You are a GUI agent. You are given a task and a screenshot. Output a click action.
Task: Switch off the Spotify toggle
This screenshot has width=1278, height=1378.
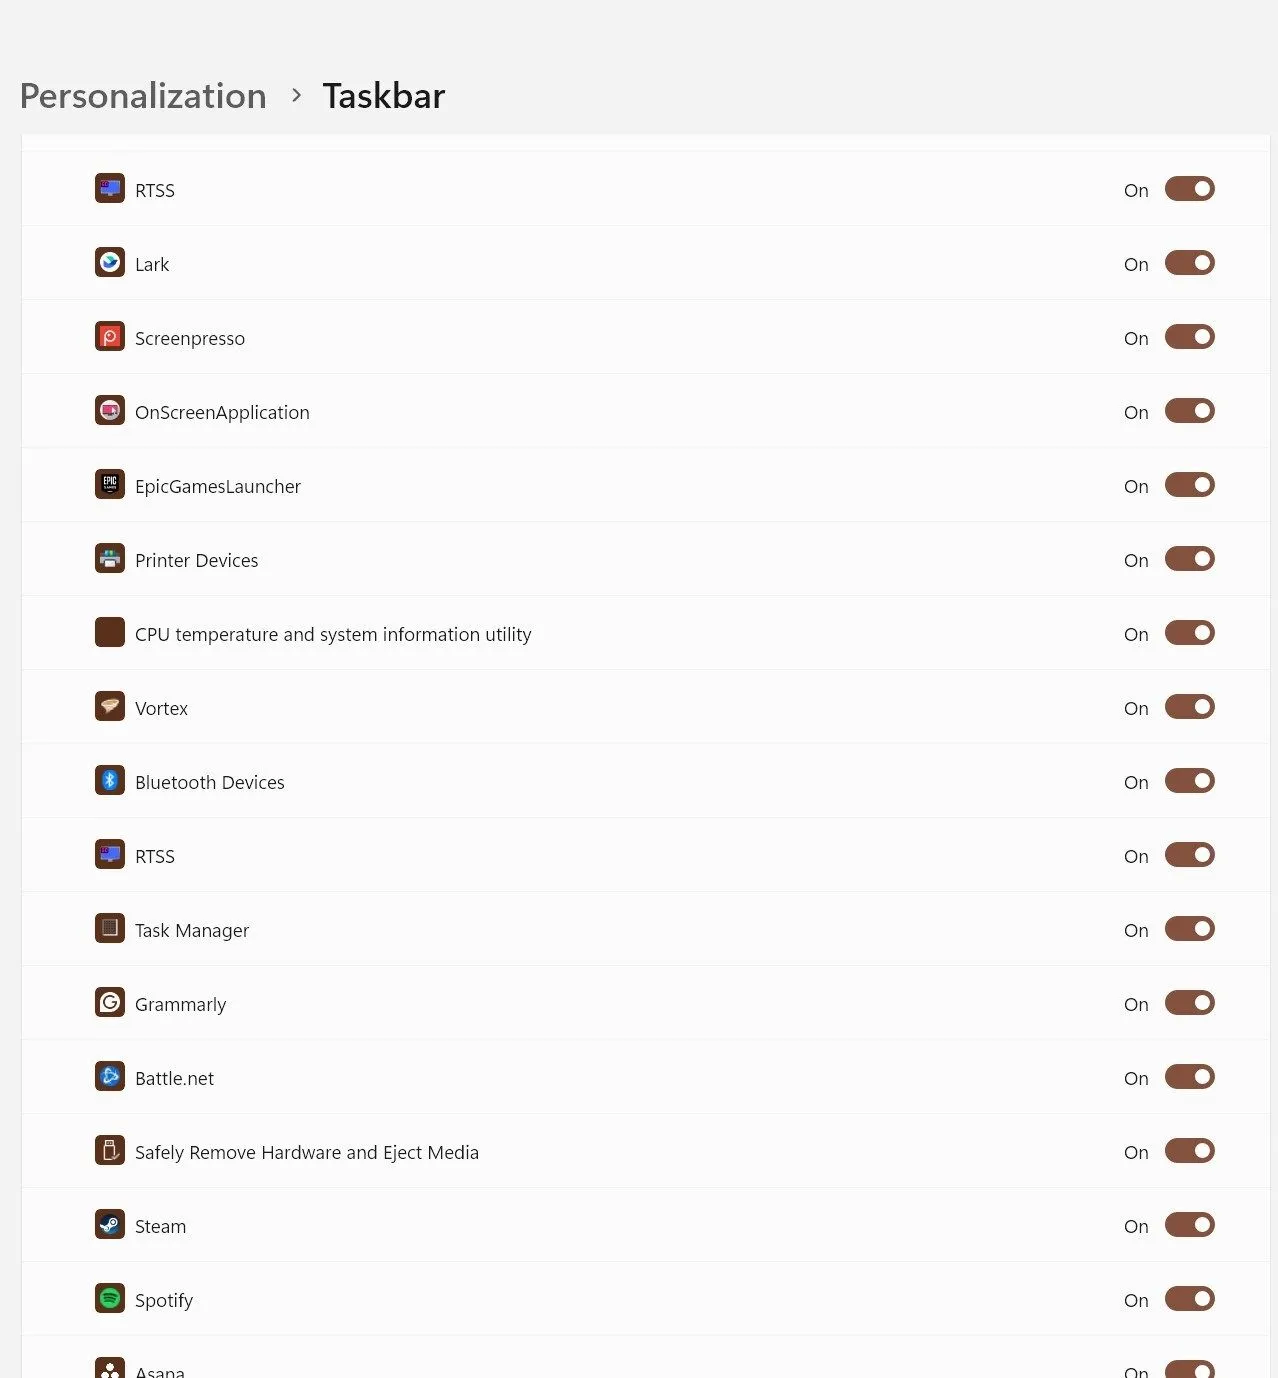click(x=1189, y=1299)
